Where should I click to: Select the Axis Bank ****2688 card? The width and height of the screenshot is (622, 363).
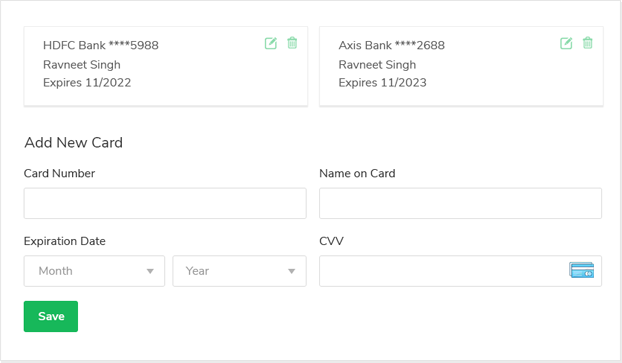point(461,66)
